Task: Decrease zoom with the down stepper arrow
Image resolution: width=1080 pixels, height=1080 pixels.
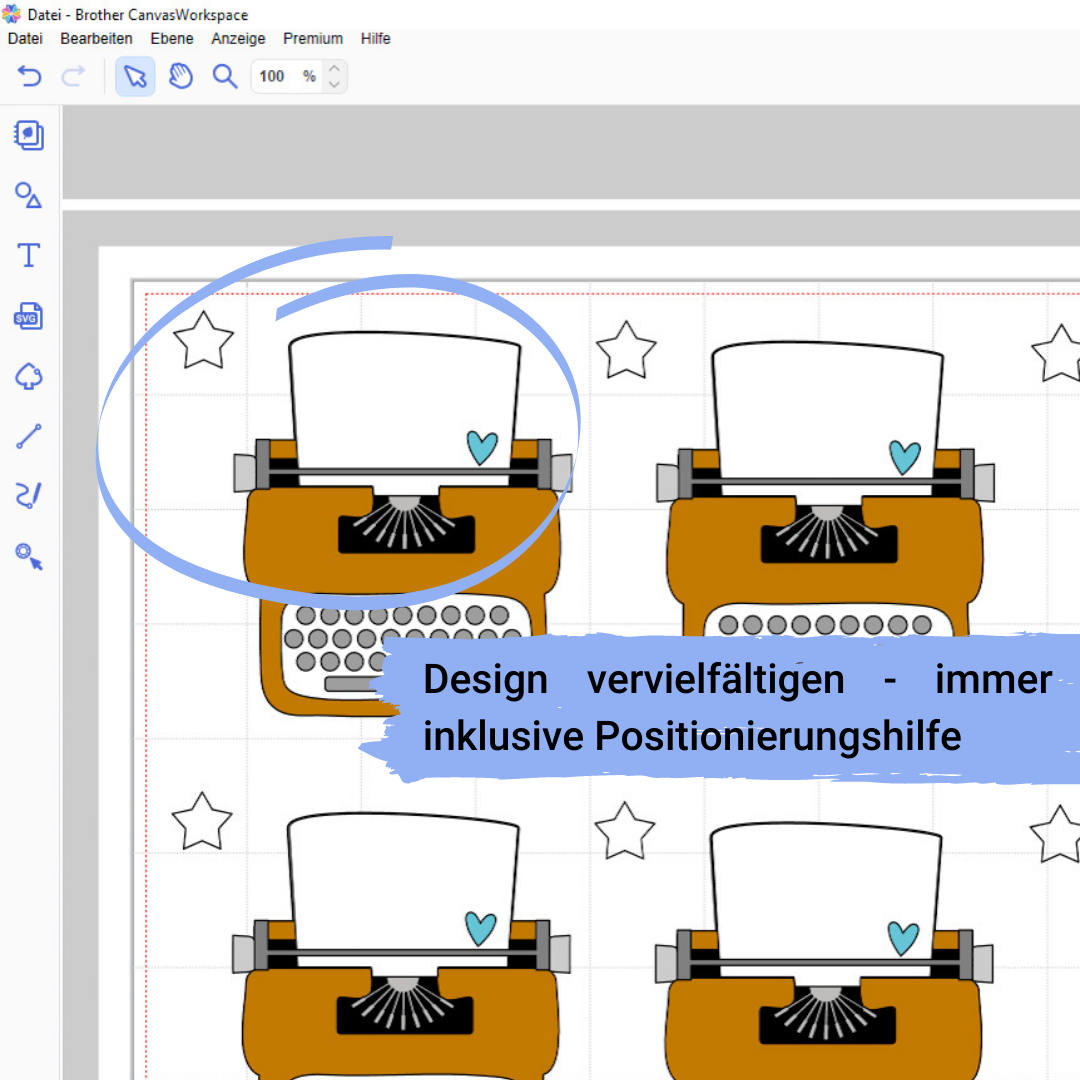Action: tap(334, 84)
